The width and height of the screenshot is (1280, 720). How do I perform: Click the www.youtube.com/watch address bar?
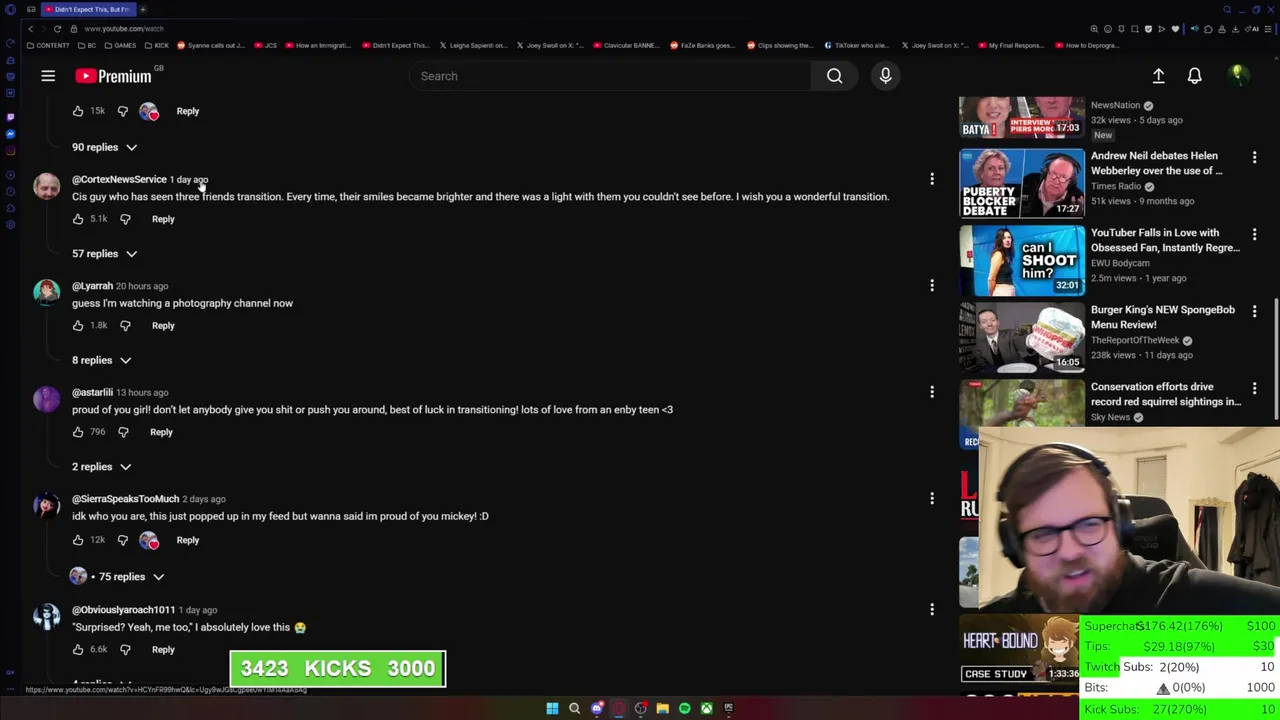(x=124, y=29)
